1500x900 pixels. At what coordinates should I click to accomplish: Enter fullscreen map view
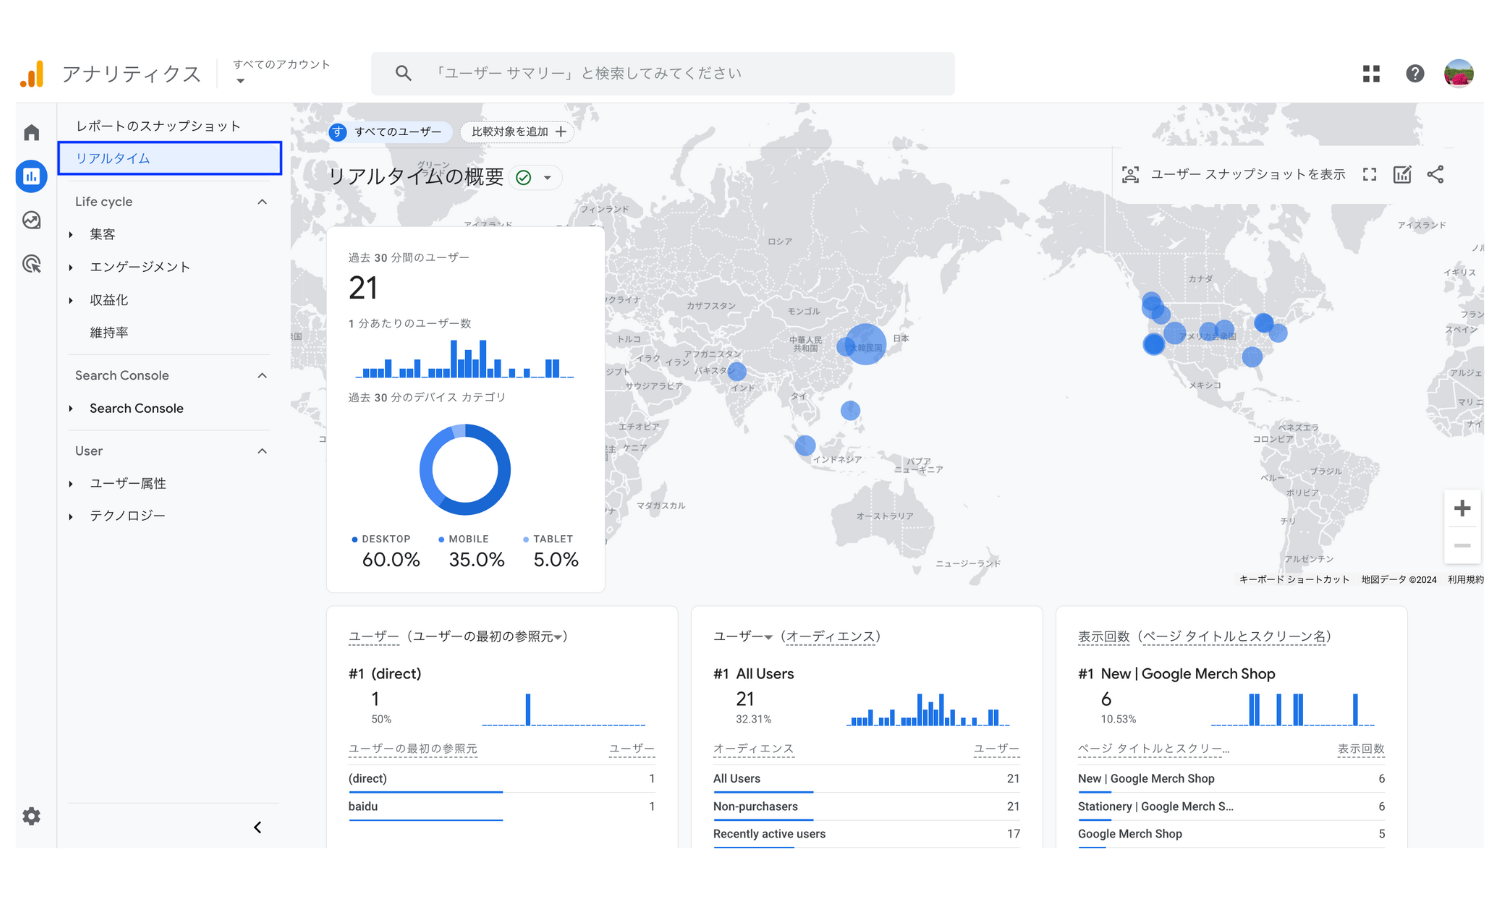point(1369,175)
